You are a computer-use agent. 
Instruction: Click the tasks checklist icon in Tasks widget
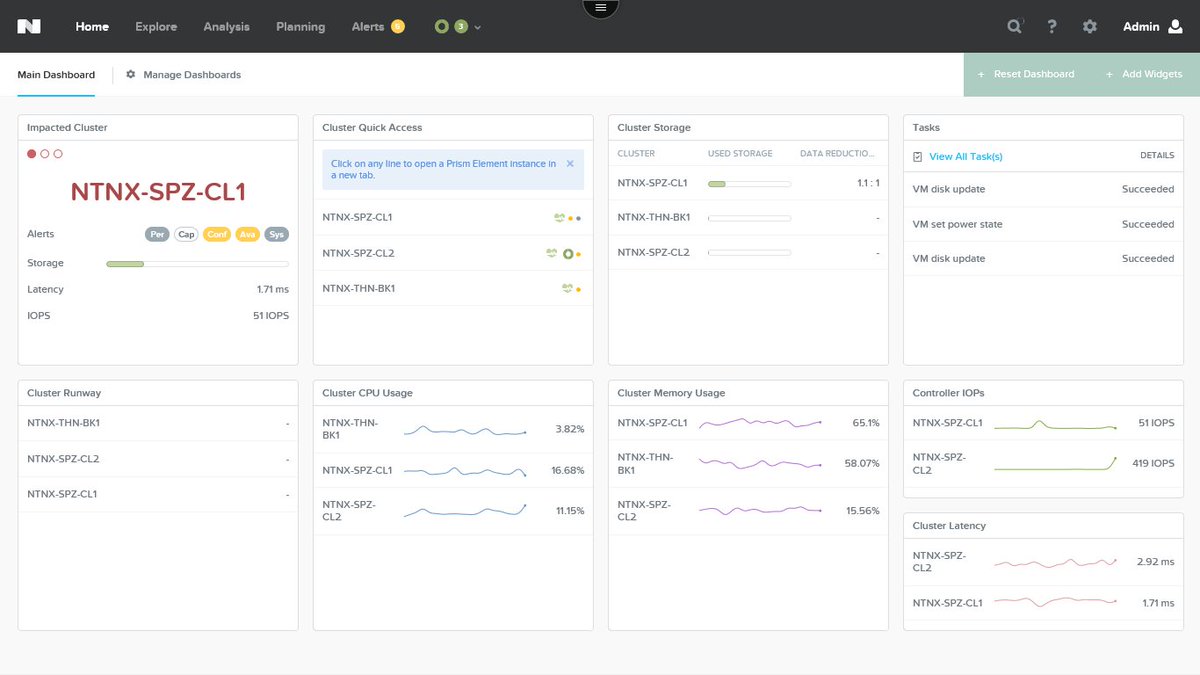coord(918,156)
